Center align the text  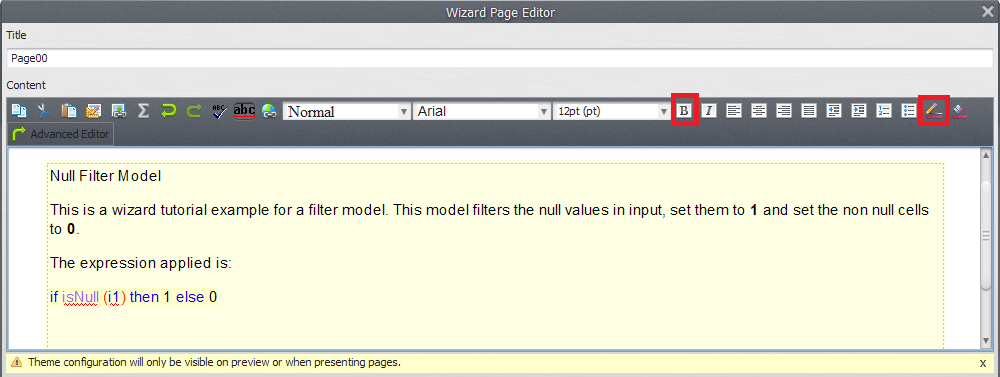tap(759, 111)
